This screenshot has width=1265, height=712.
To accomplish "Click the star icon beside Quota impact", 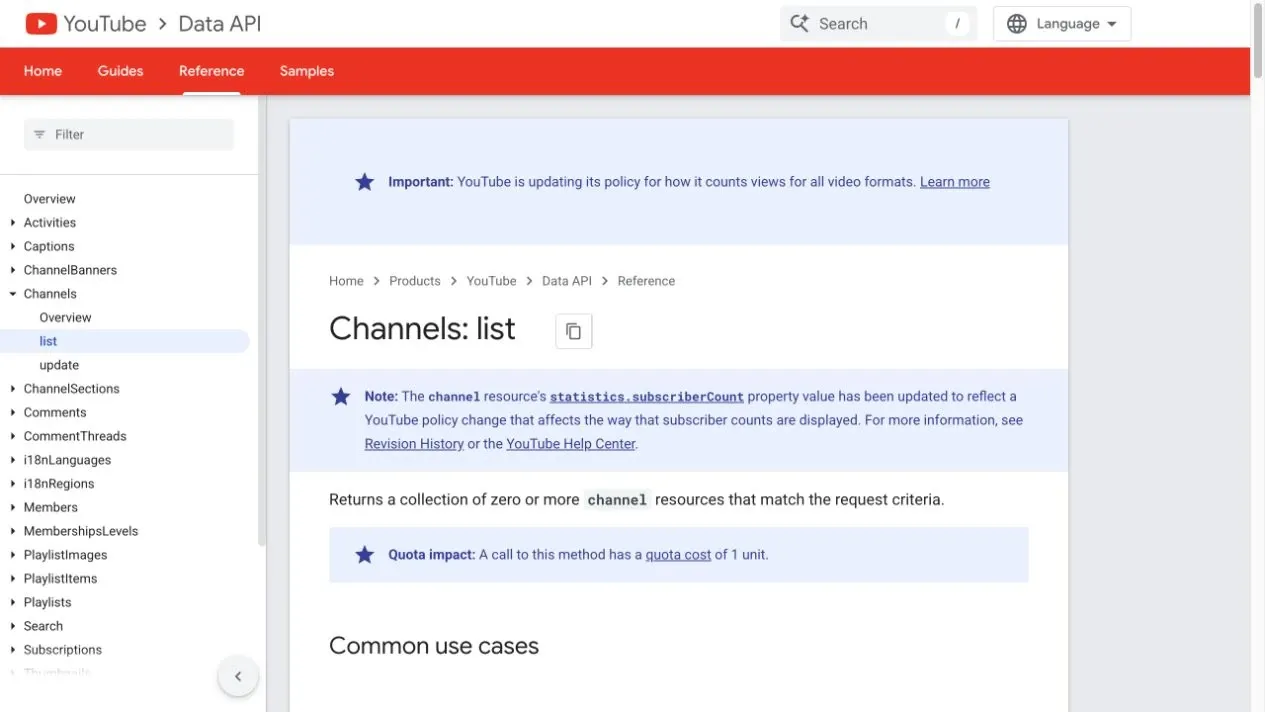I will 365,555.
